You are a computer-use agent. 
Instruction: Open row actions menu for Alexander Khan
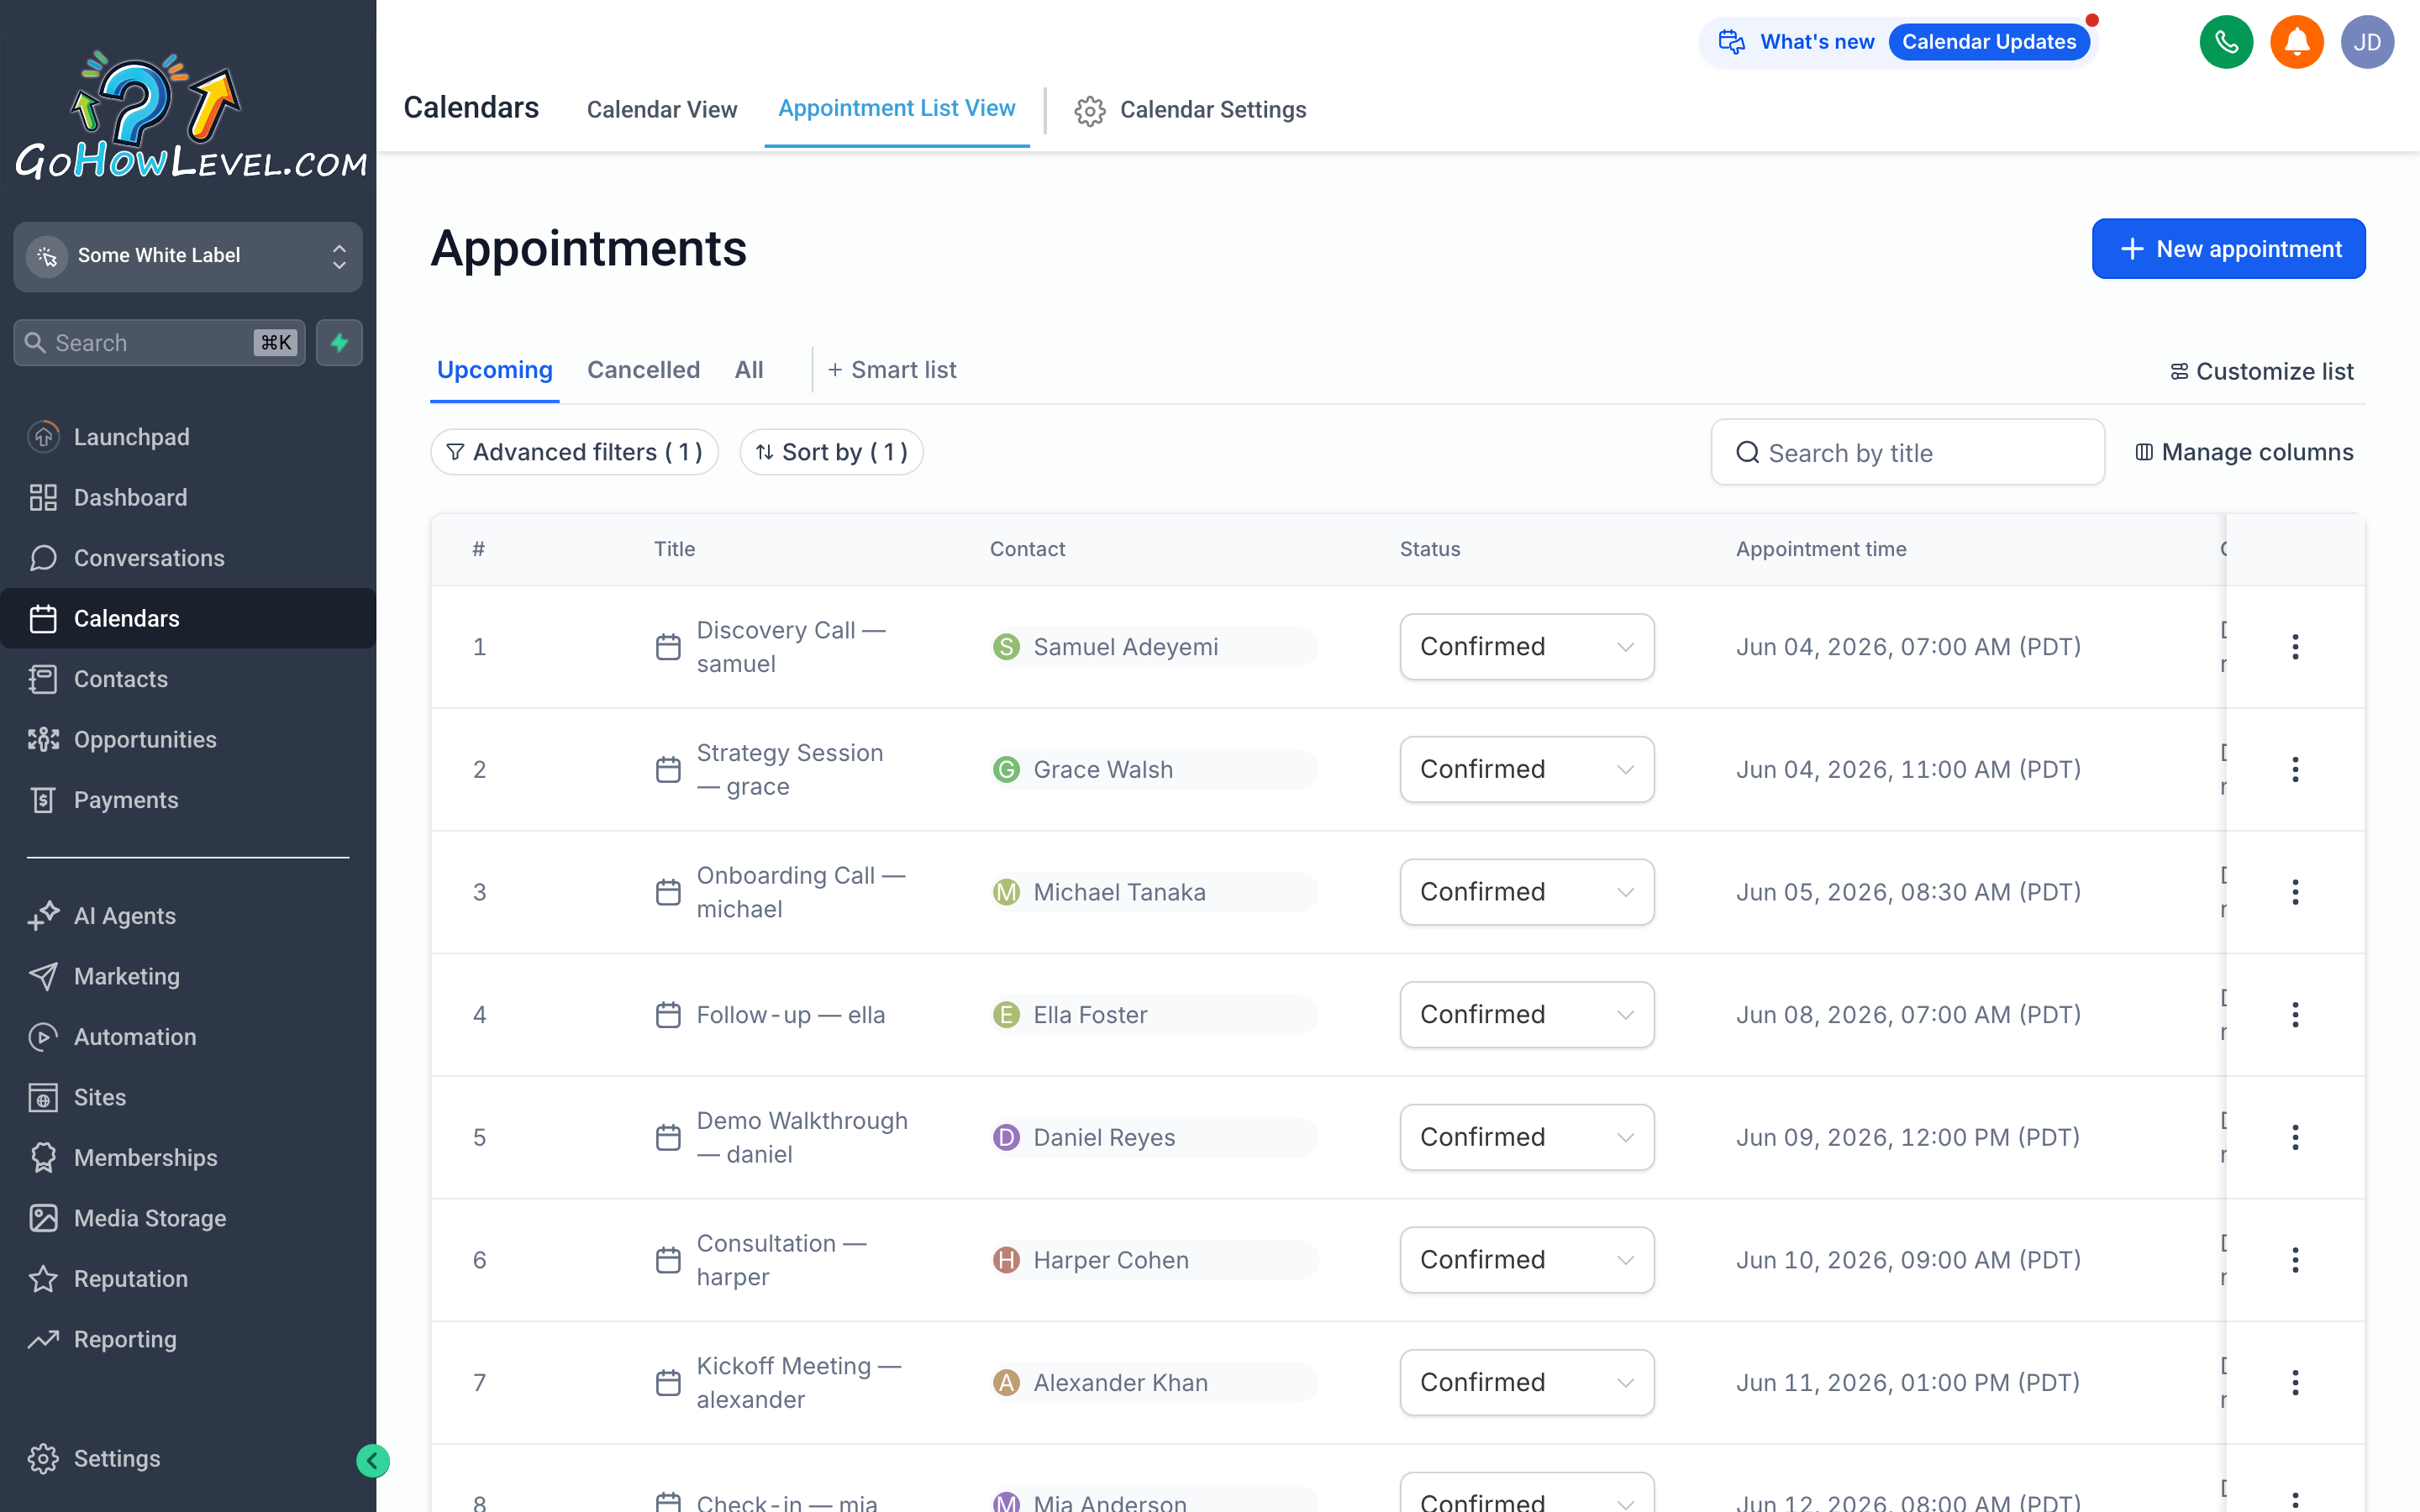point(2295,1383)
